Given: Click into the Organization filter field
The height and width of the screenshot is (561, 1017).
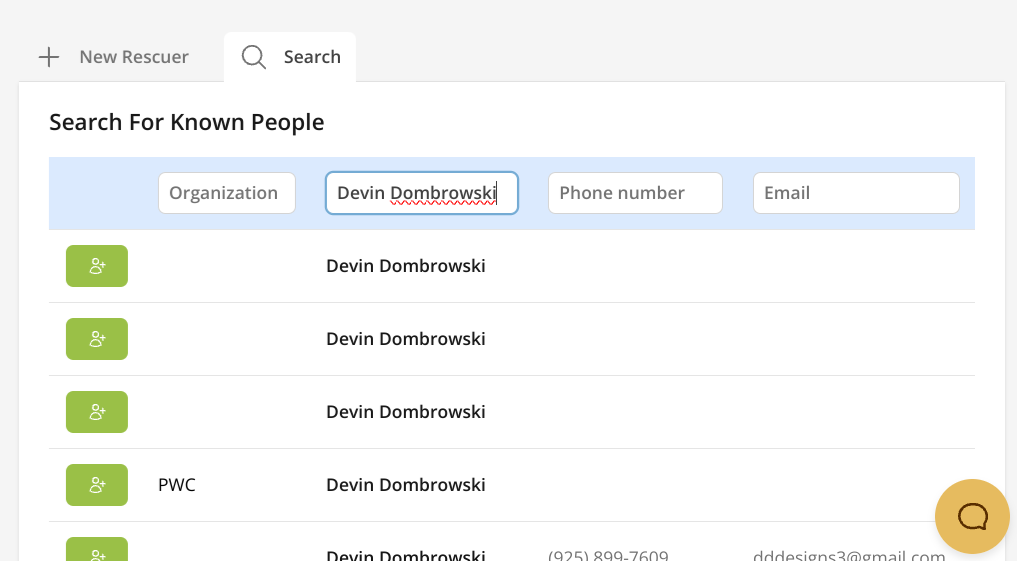Looking at the screenshot, I should pyautogui.click(x=227, y=193).
